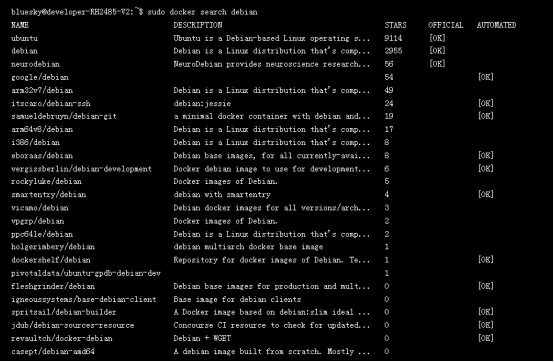Click the AUTOMATED column header

point(496,25)
